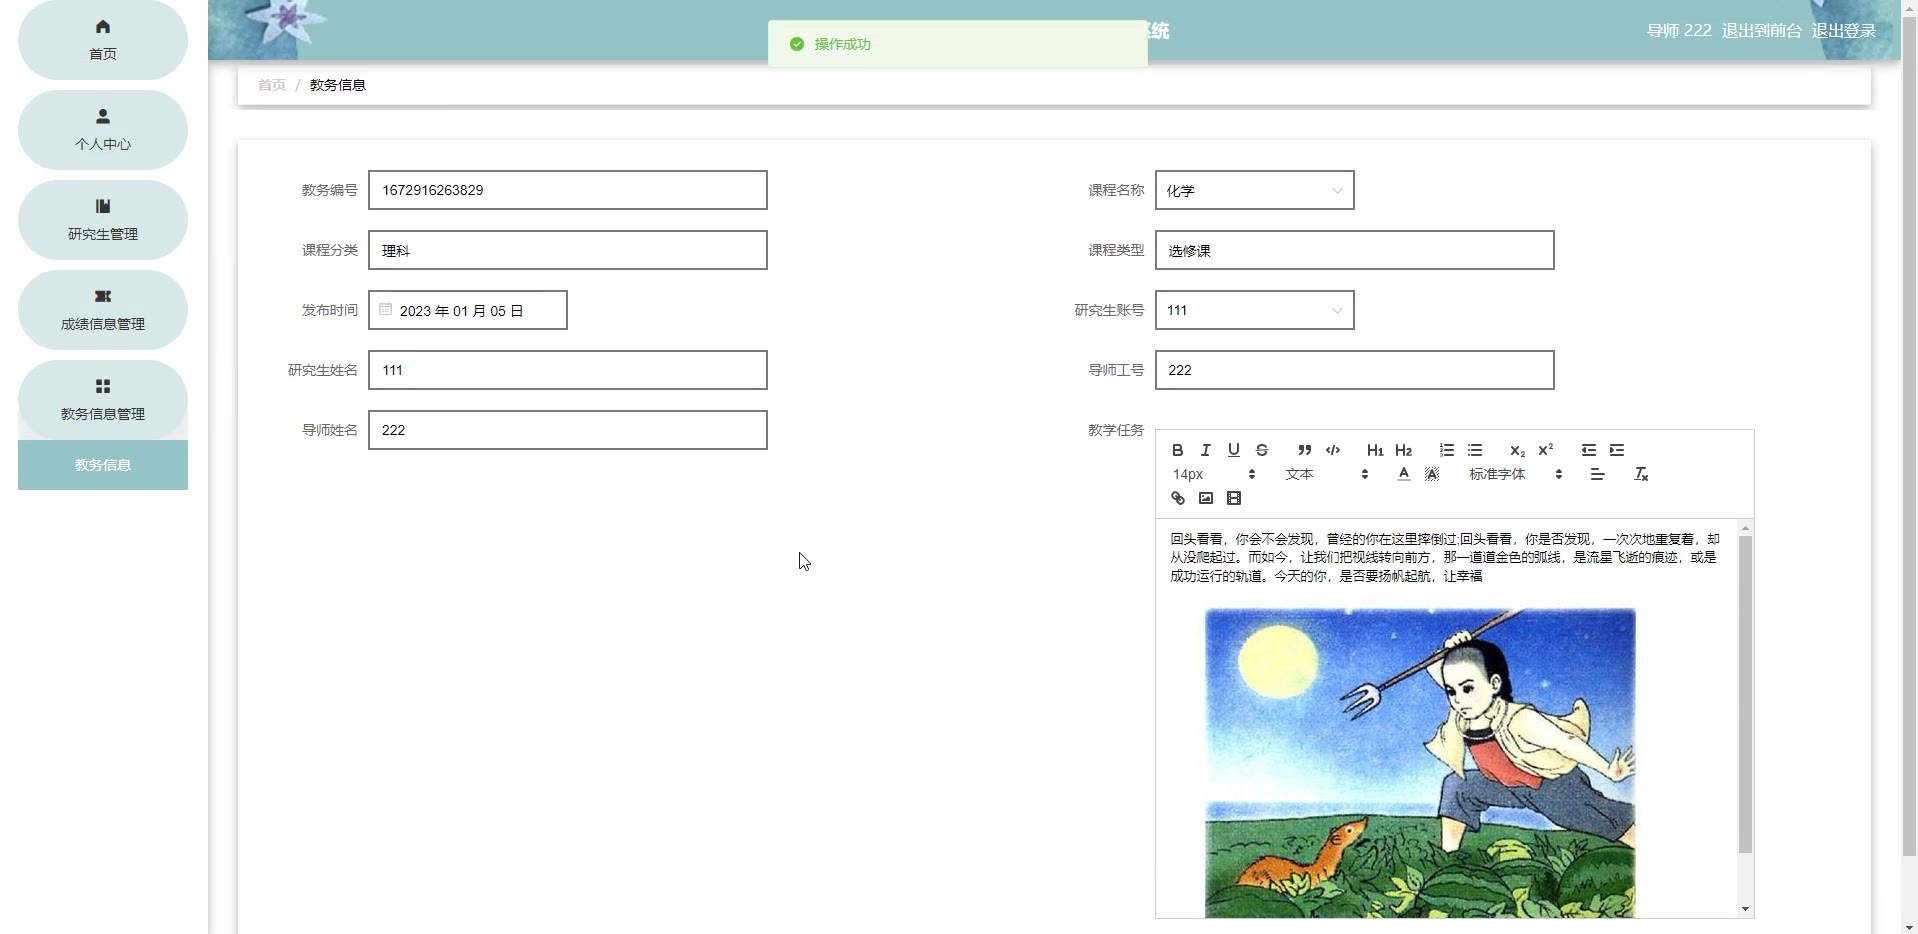Insert a code block
This screenshot has width=1918, height=934.
tap(1333, 450)
